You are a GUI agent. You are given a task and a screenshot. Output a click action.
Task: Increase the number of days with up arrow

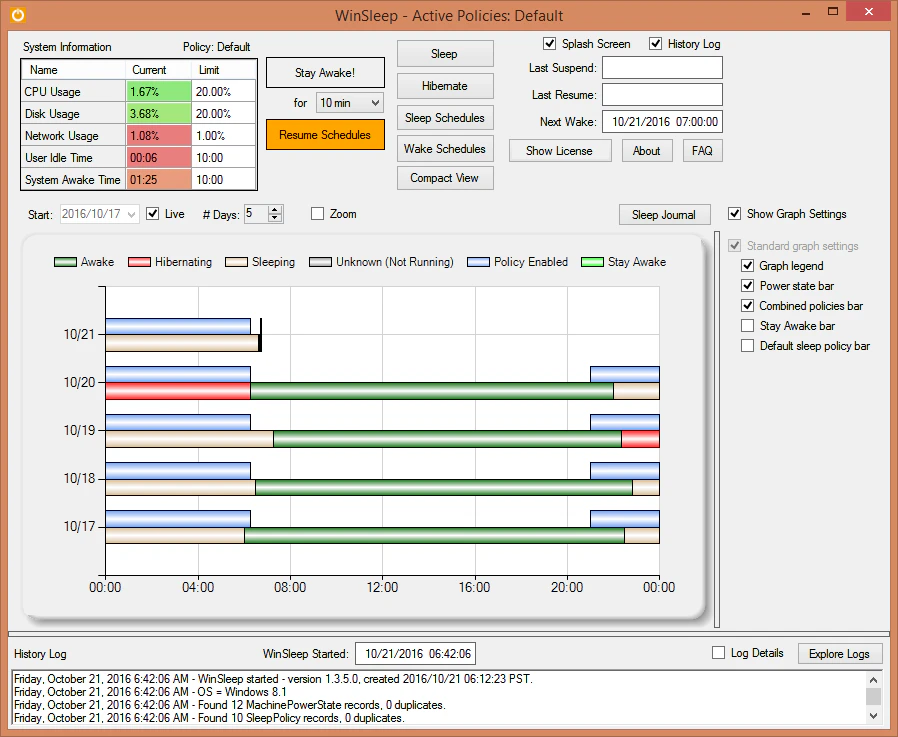coord(275,210)
